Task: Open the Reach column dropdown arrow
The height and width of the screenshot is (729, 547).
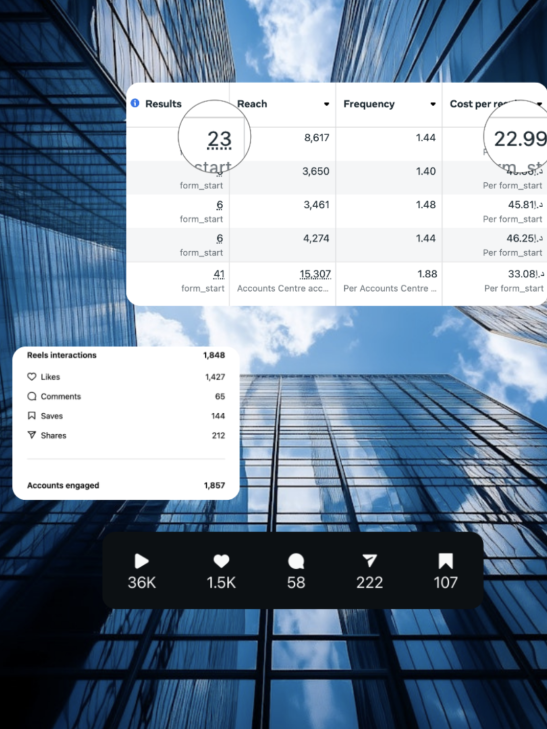Action: pyautogui.click(x=326, y=104)
